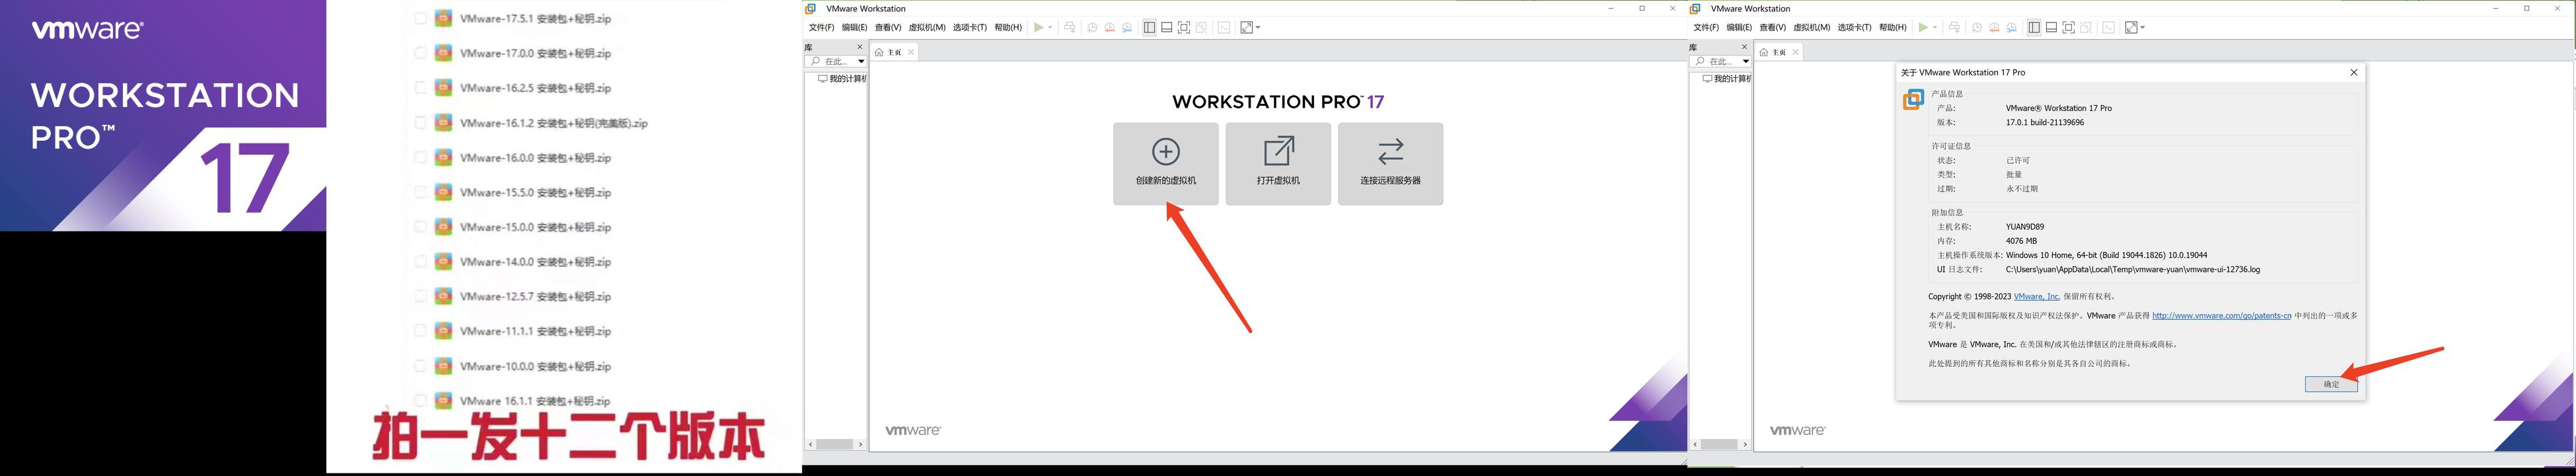Select the VMware-10.0.0 zip file name

coord(535,366)
